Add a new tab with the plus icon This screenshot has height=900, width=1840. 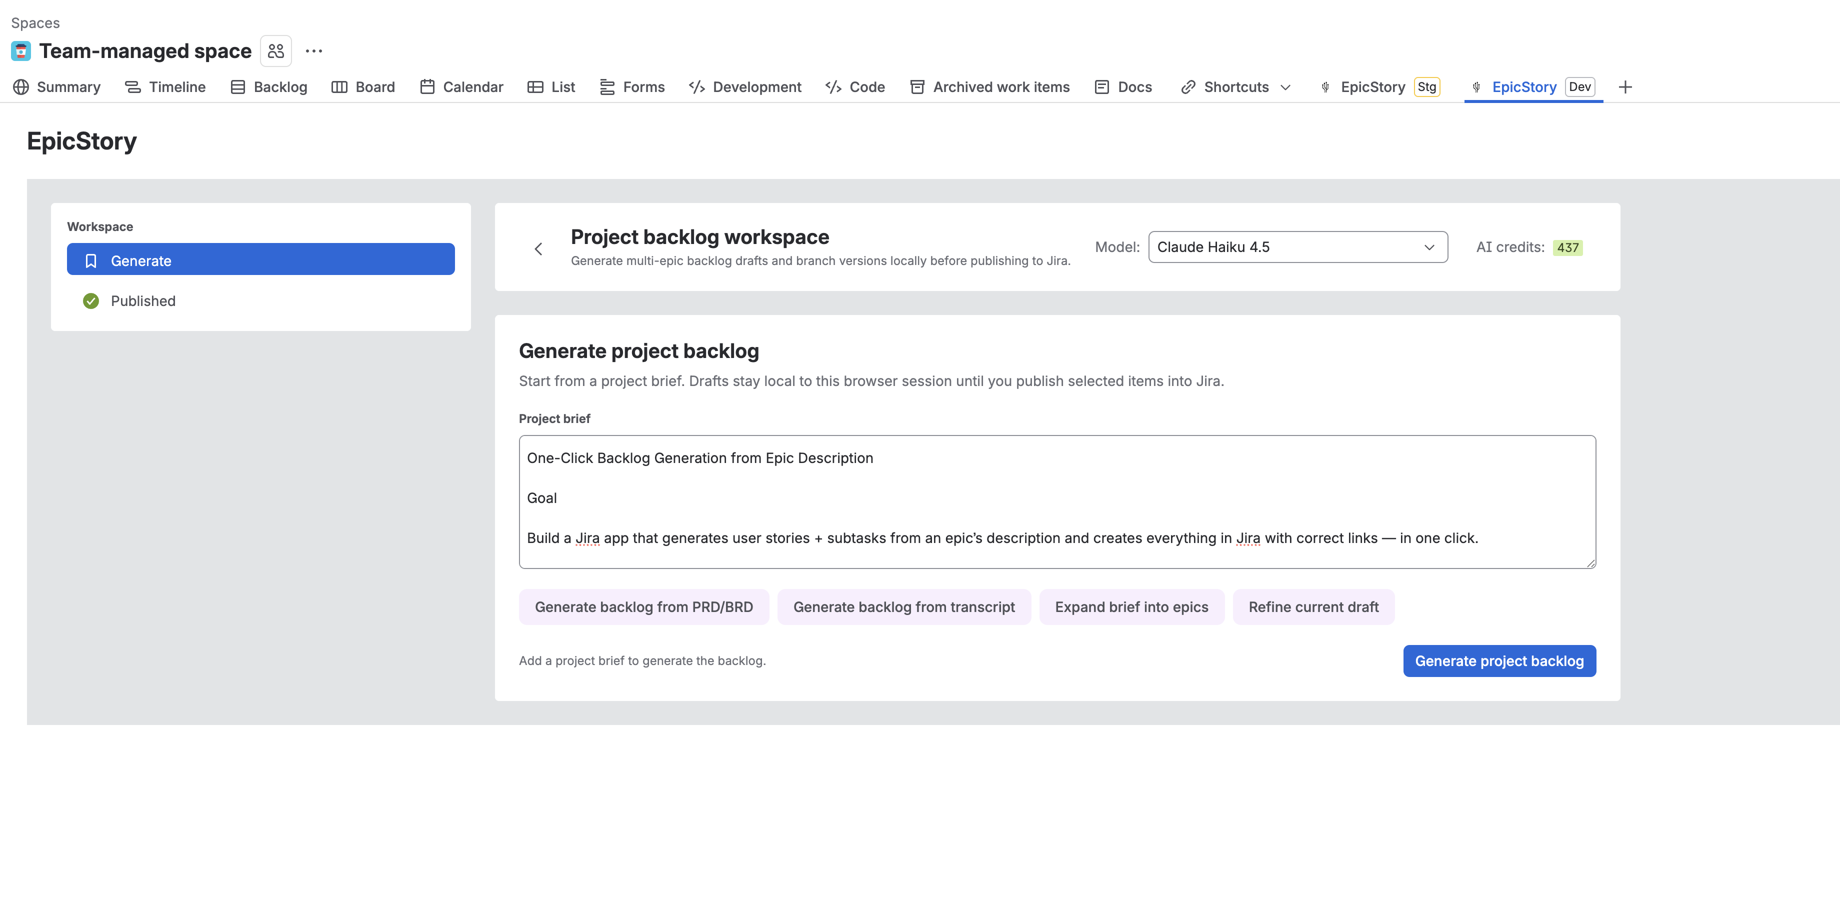[x=1625, y=87]
